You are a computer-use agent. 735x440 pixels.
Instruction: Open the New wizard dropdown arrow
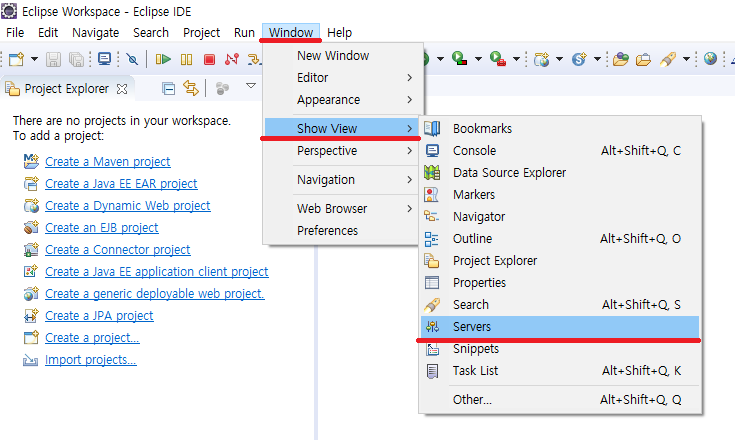(x=34, y=60)
